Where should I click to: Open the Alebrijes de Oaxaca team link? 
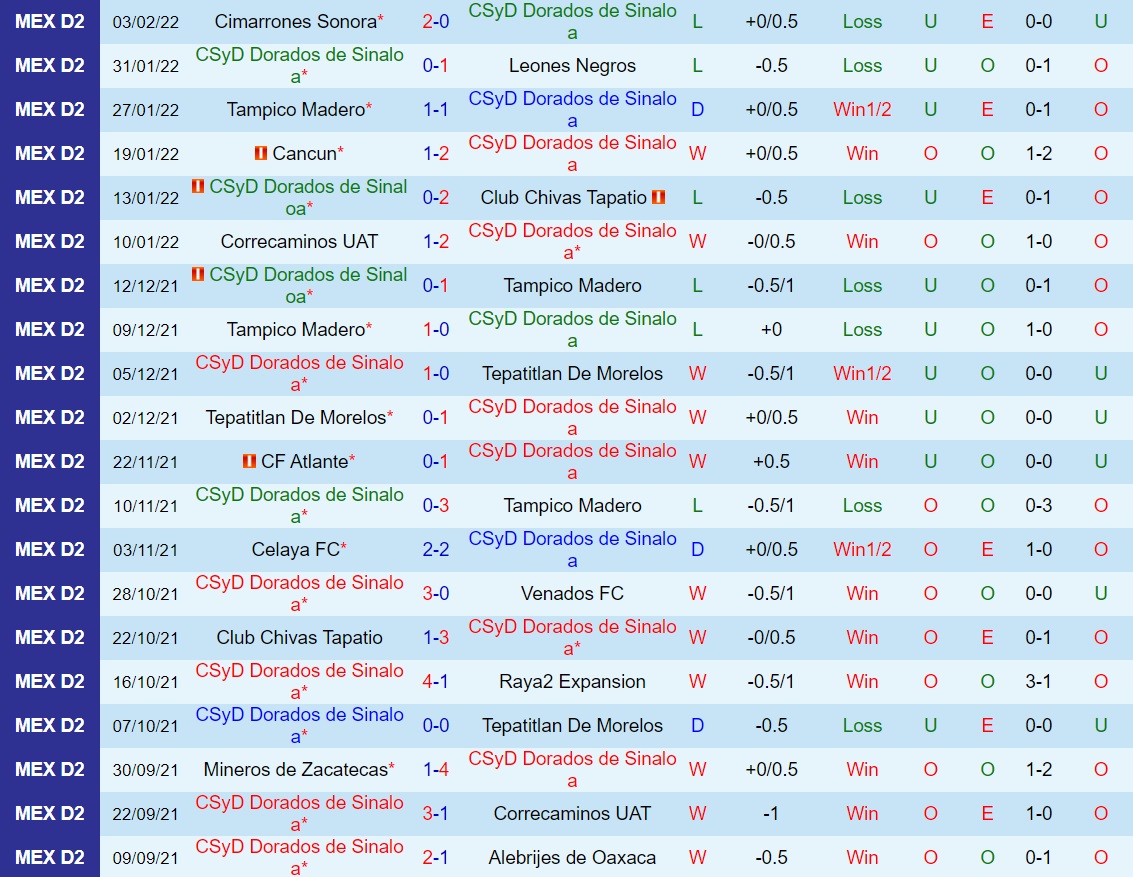[x=572, y=858]
